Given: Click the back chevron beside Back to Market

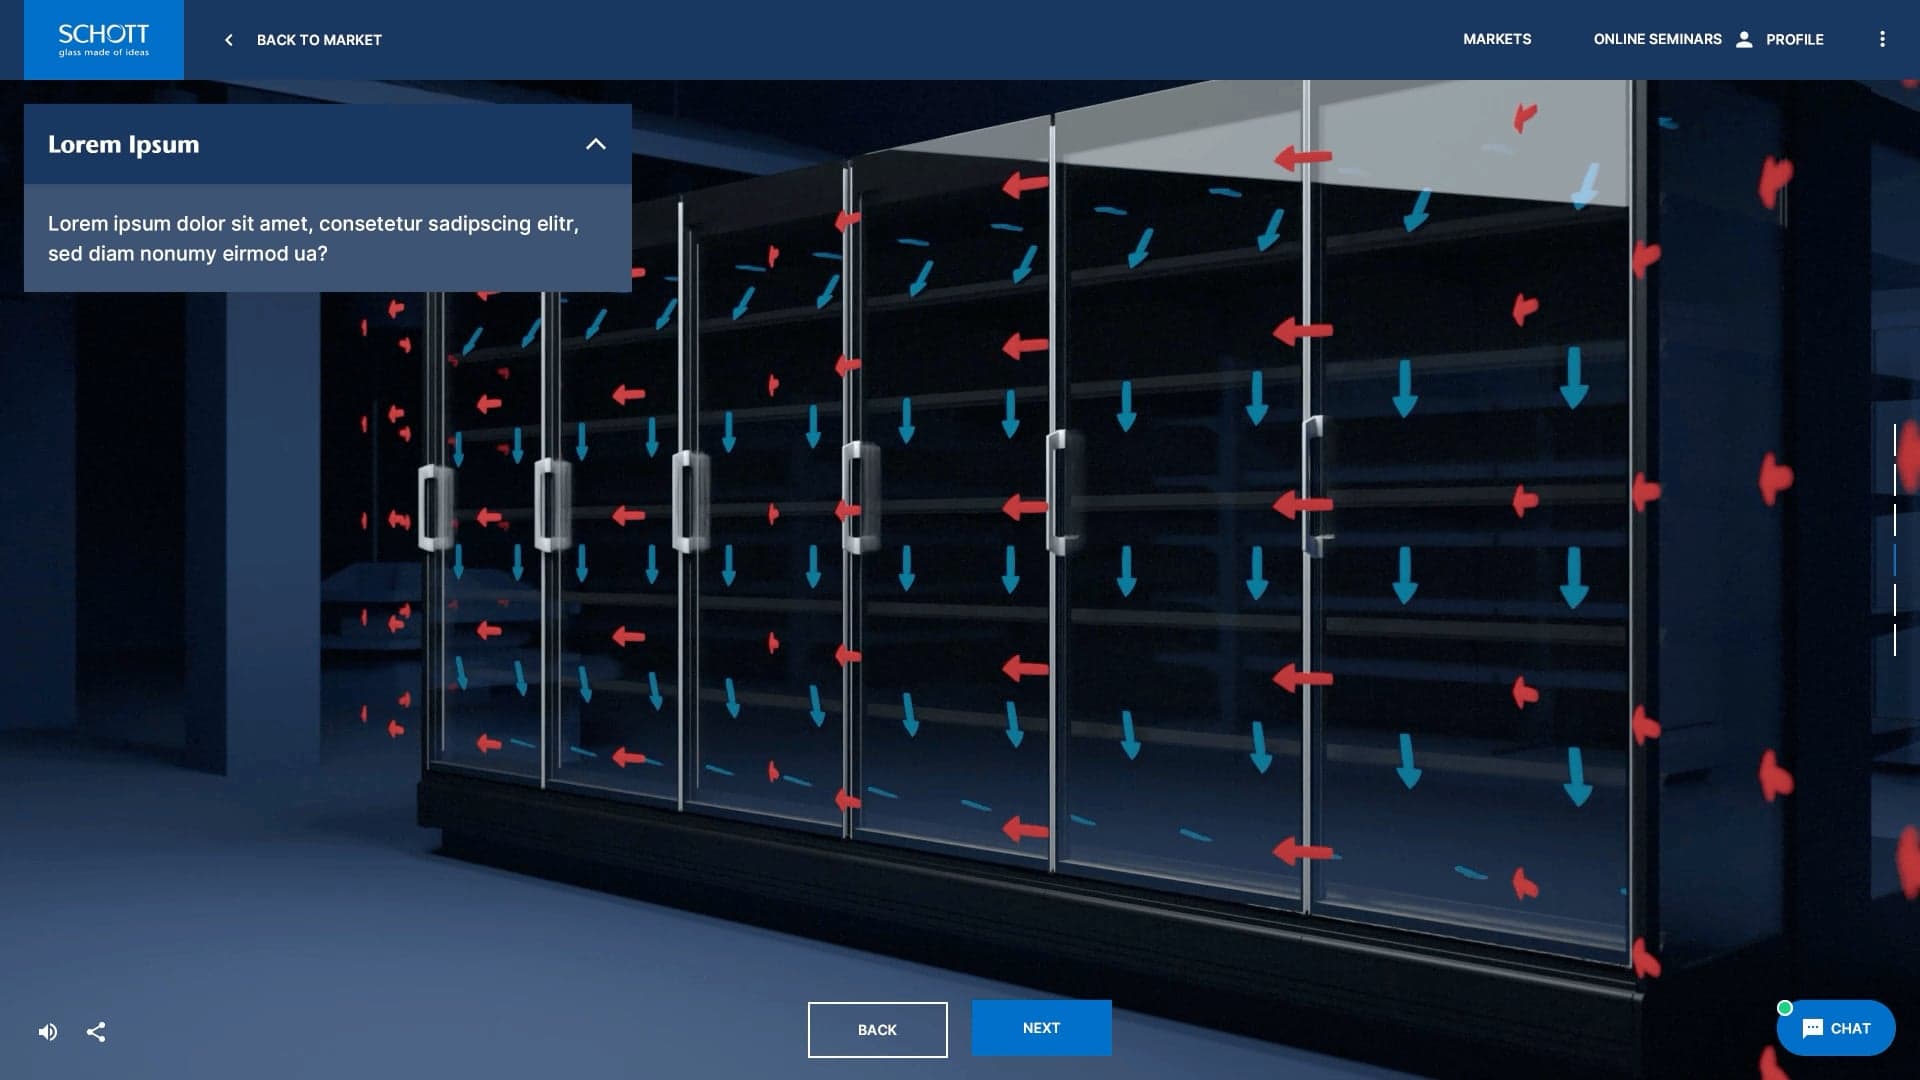Looking at the screenshot, I should 229,40.
